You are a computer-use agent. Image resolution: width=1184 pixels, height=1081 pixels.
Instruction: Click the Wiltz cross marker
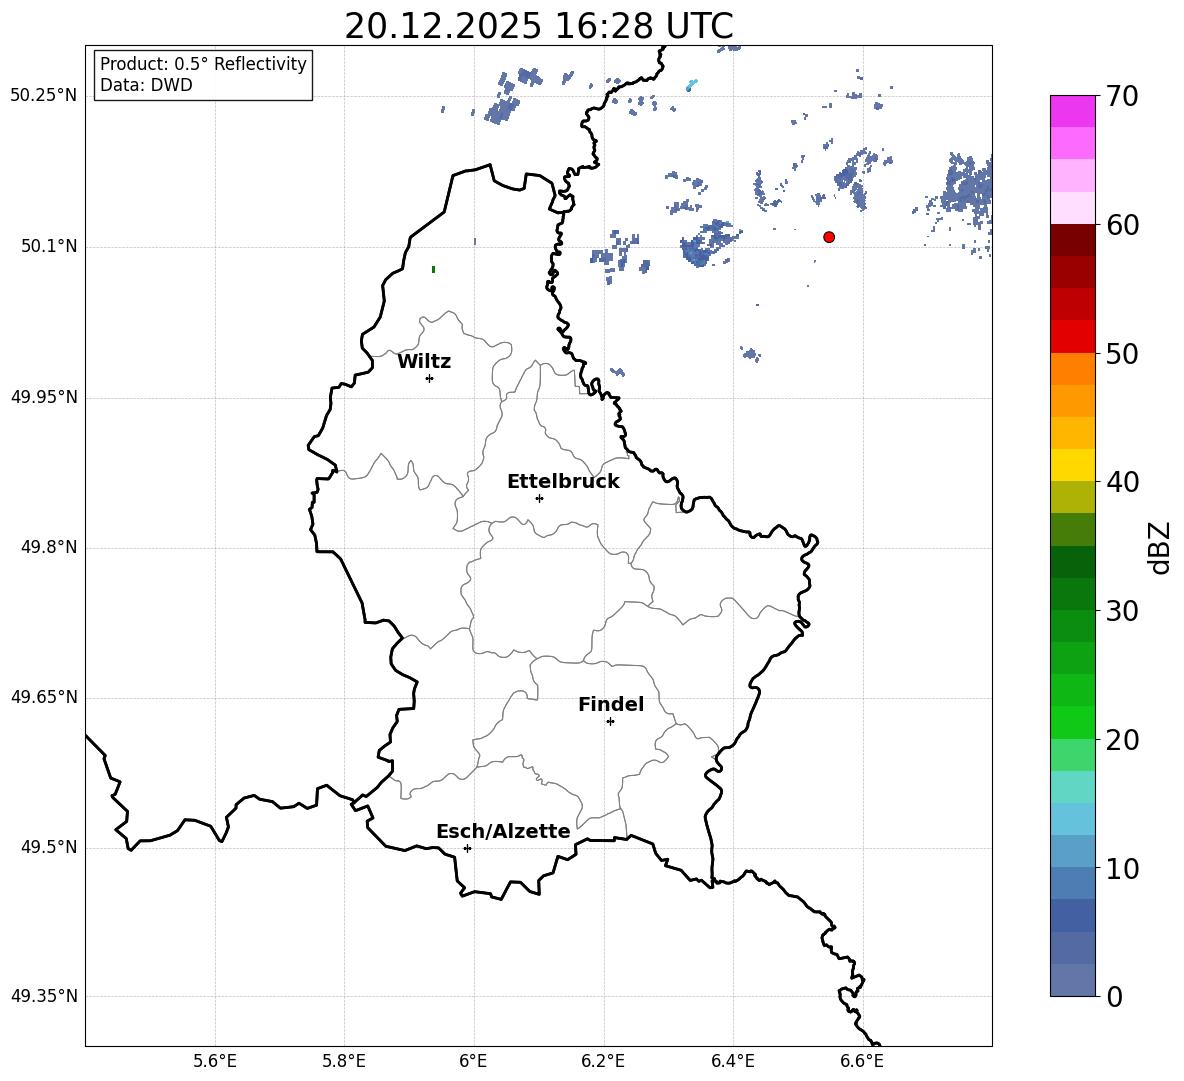click(430, 378)
